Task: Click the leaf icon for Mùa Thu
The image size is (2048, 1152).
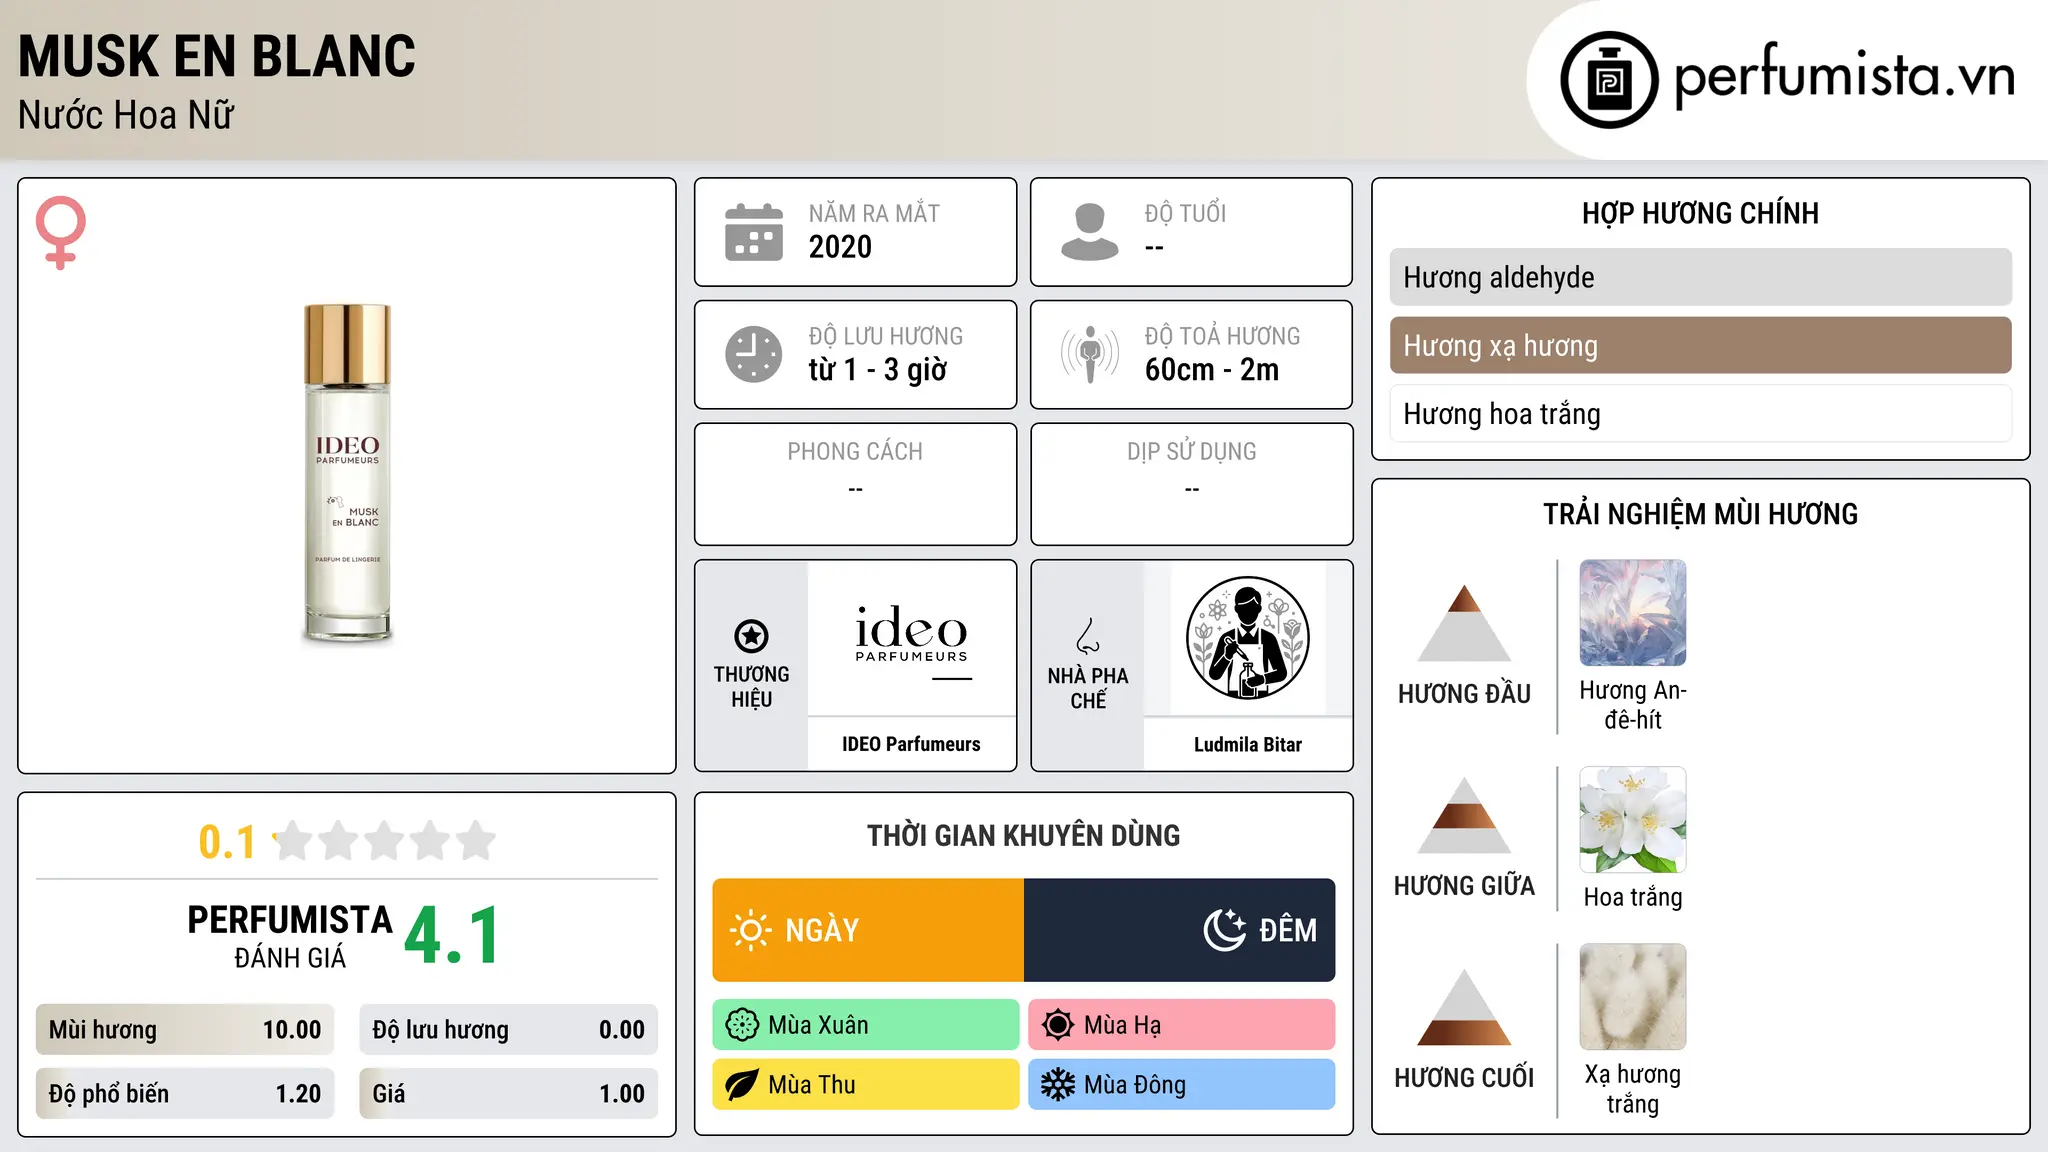Action: click(742, 1085)
